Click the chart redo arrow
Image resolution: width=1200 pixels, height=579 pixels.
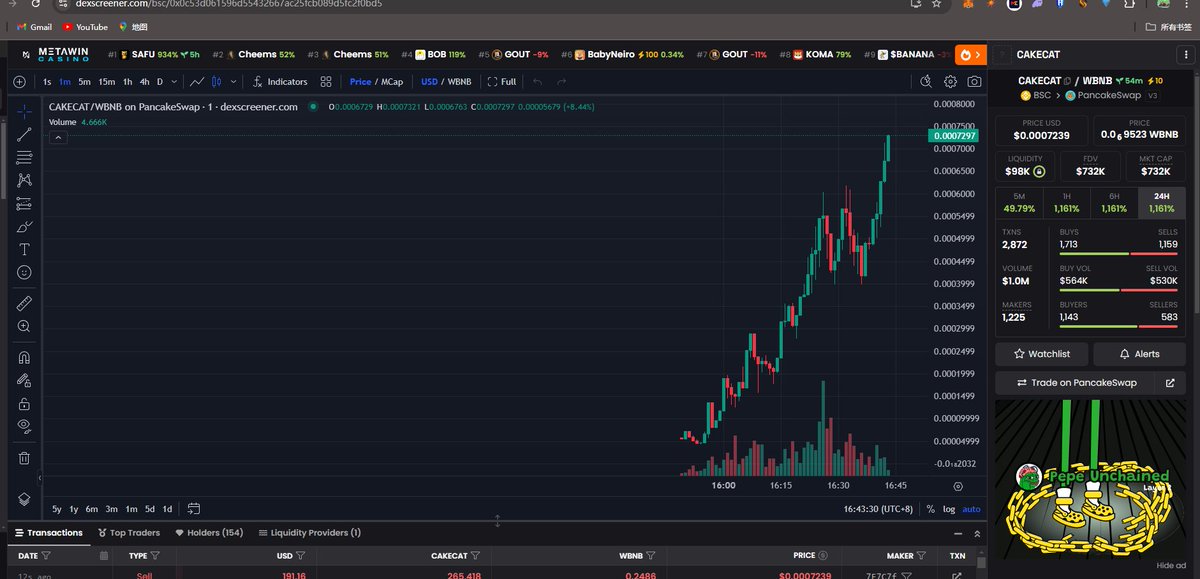pyautogui.click(x=561, y=82)
